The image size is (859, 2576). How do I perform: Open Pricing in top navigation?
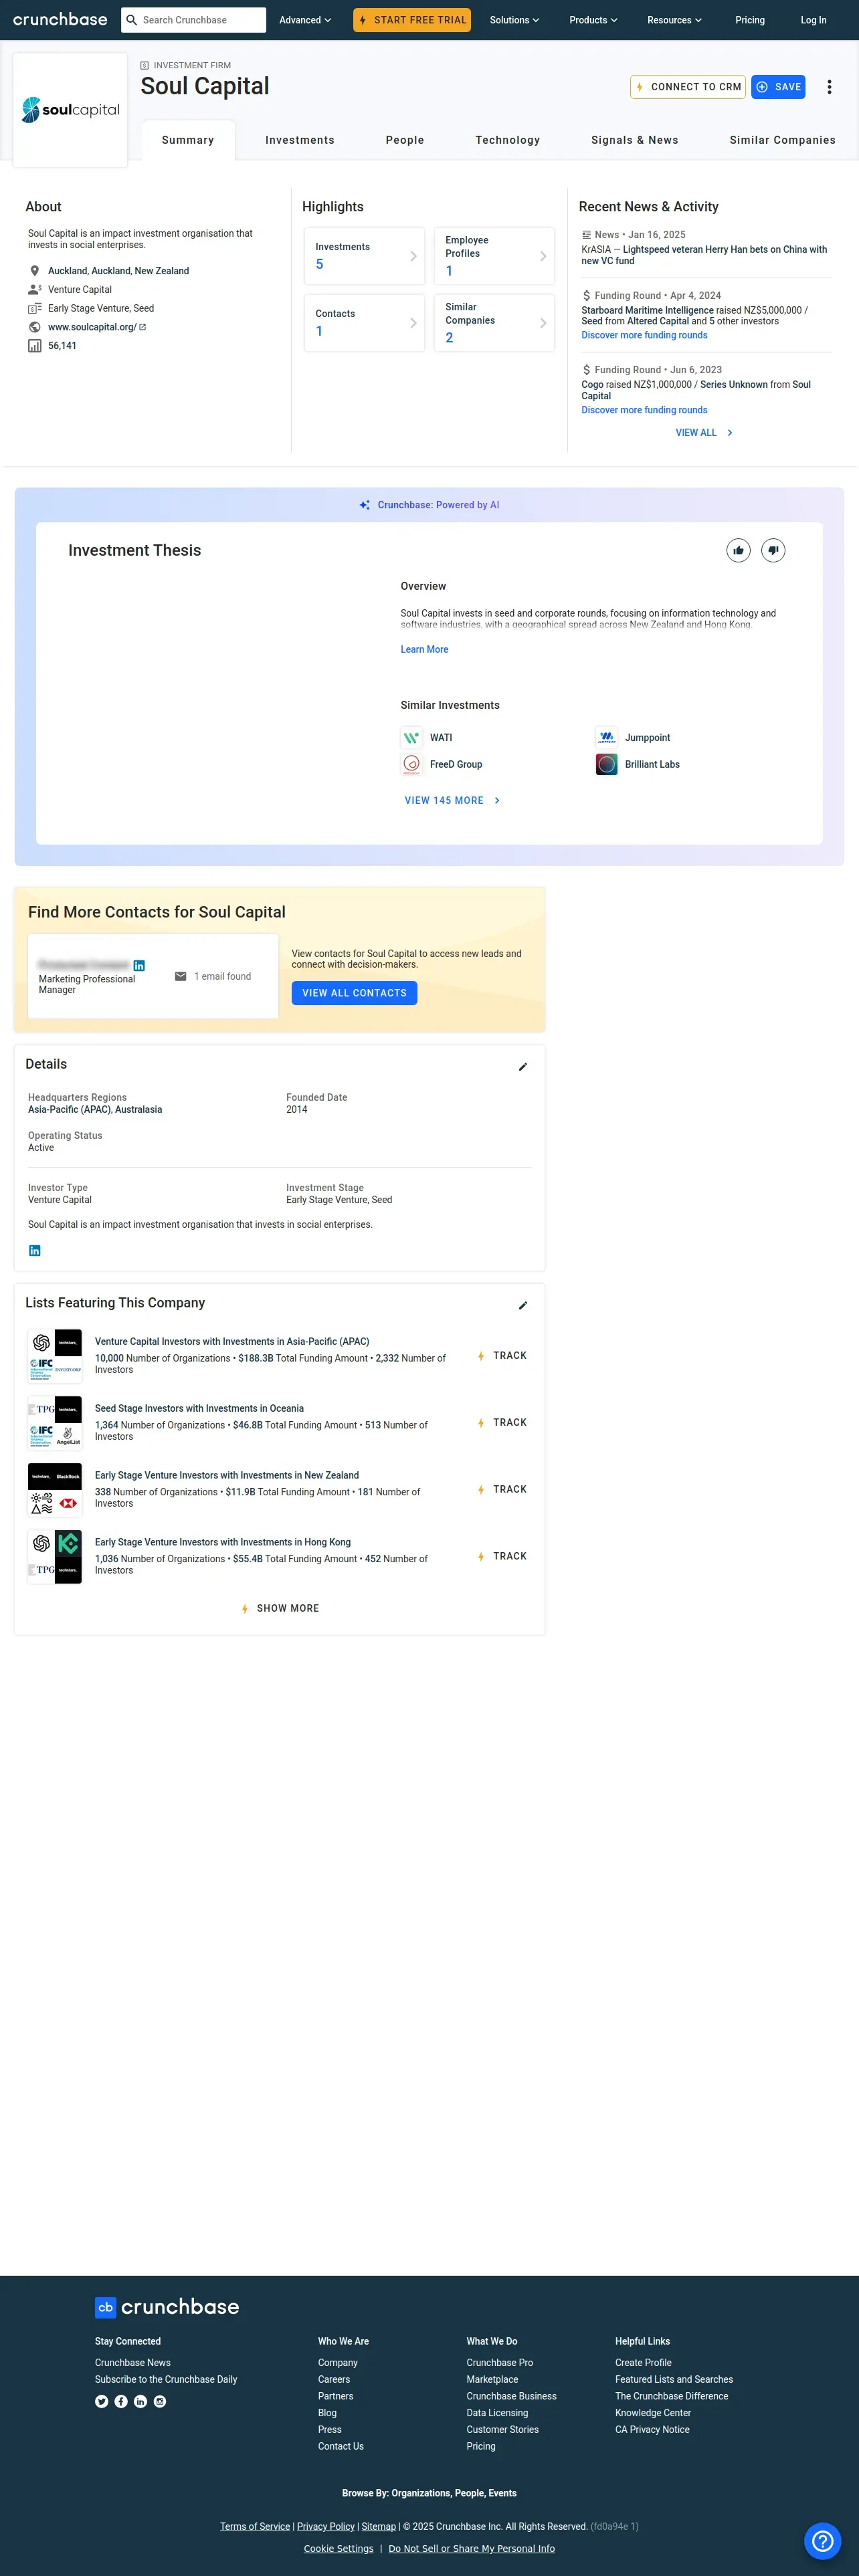pyautogui.click(x=750, y=20)
